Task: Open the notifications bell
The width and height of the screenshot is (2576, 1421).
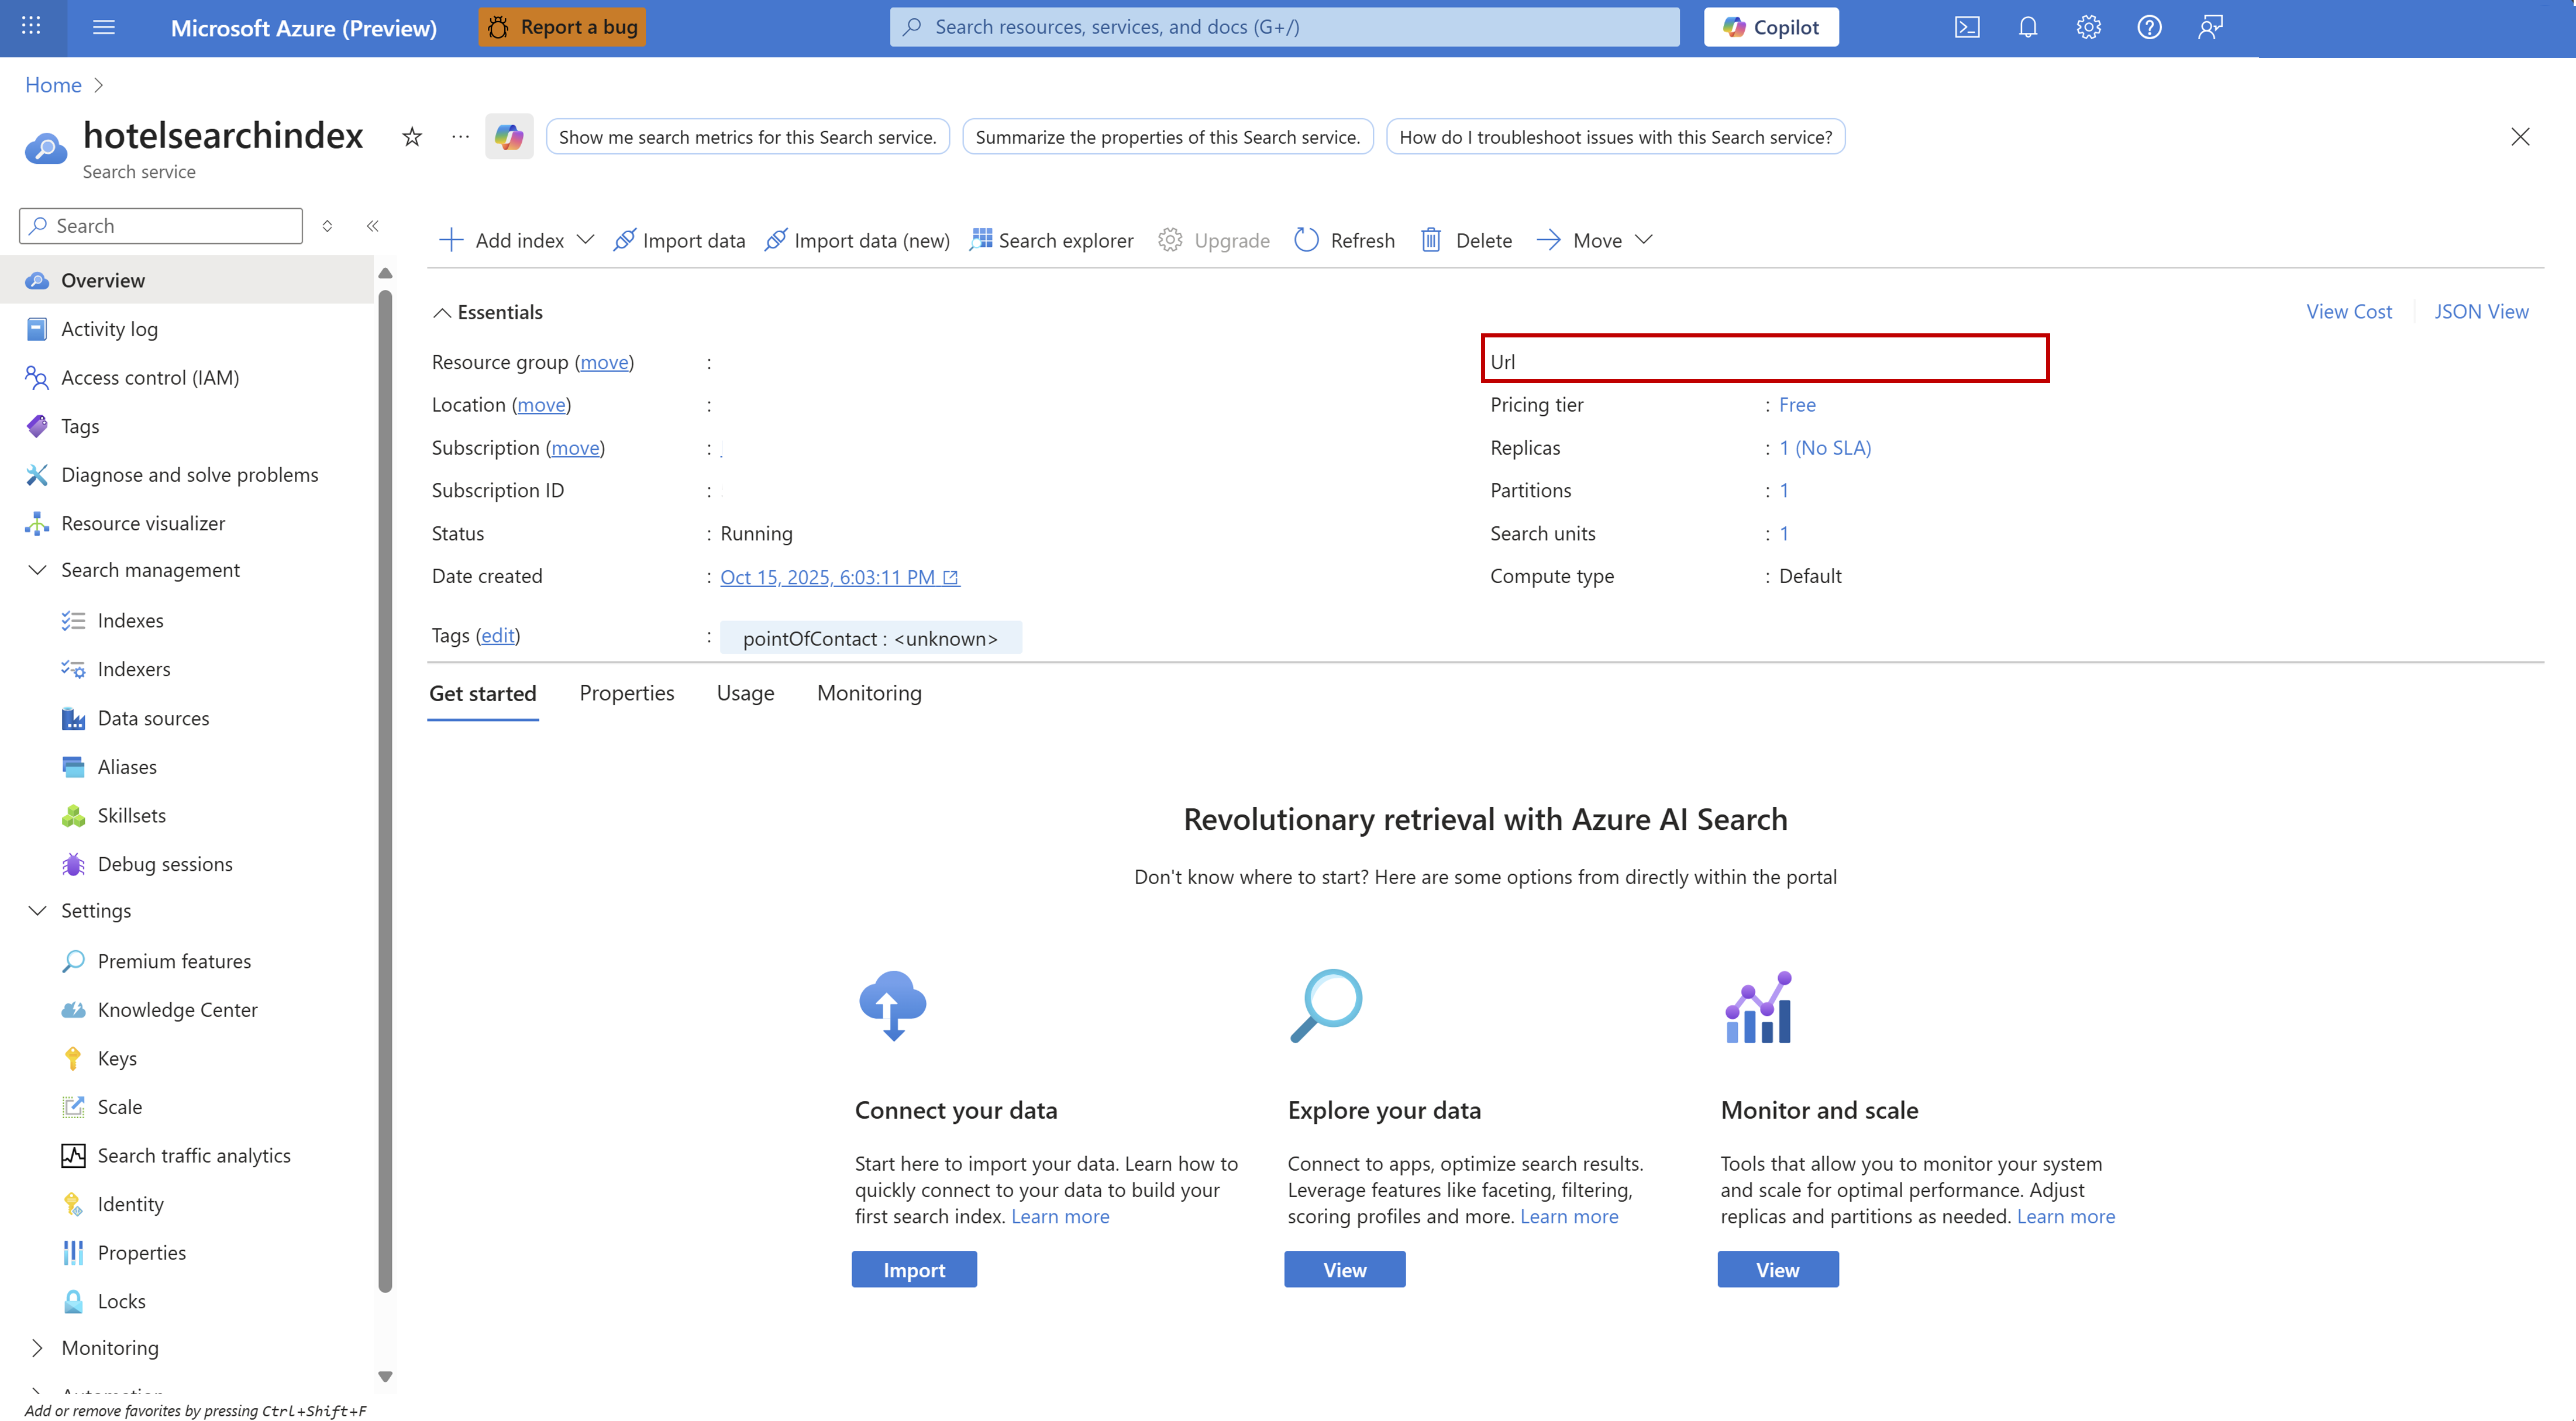Action: 2028,27
